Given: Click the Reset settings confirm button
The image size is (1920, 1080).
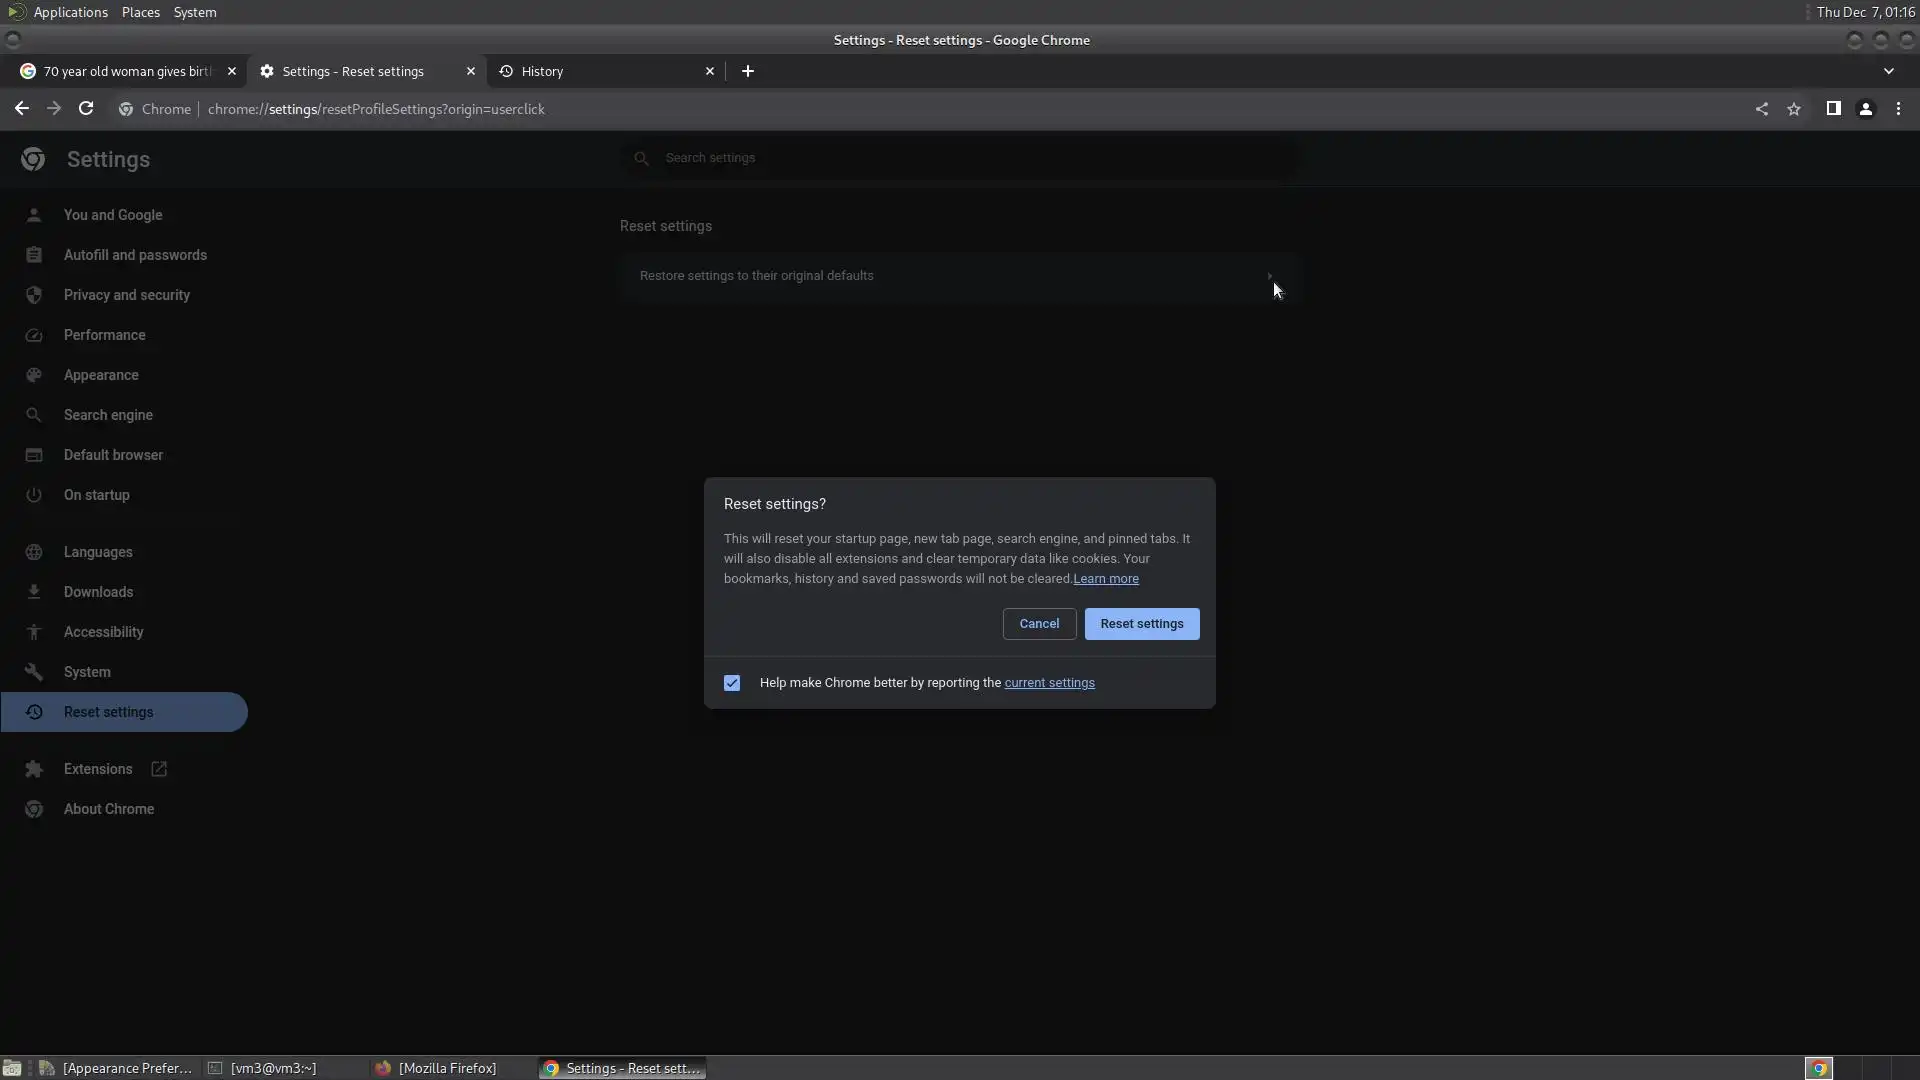Looking at the screenshot, I should [1141, 624].
